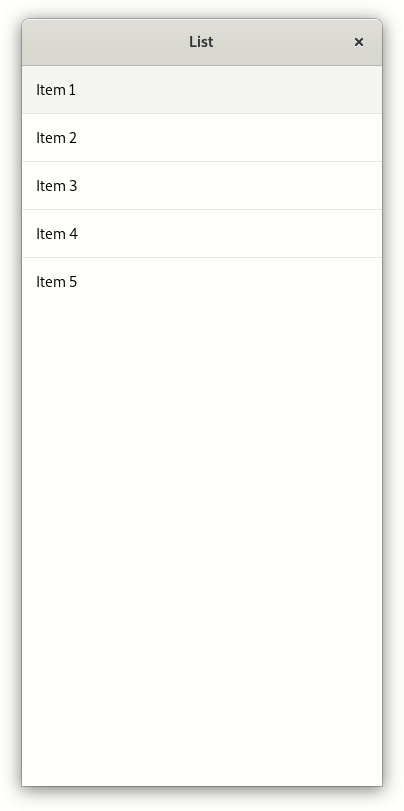Viewport: 404px width, 811px height.
Task: Click the Item 2 text label
Action: (x=56, y=138)
